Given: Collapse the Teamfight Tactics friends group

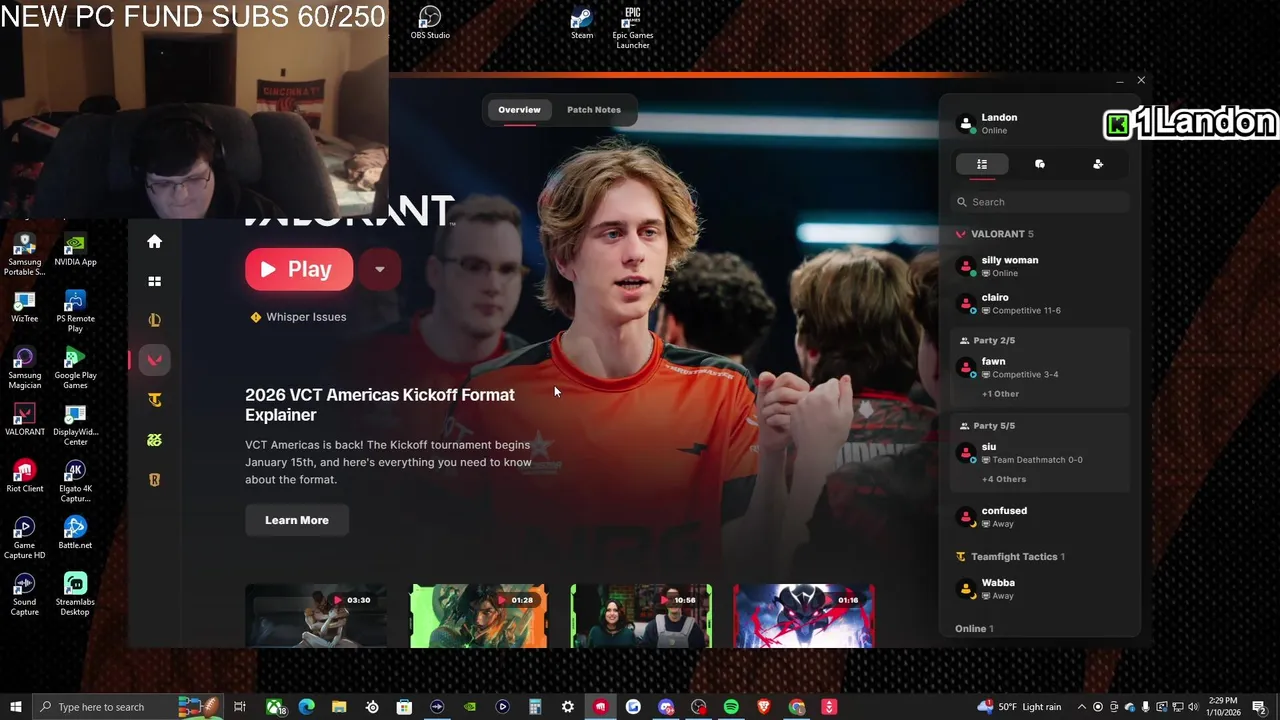Looking at the screenshot, I should (x=1010, y=557).
